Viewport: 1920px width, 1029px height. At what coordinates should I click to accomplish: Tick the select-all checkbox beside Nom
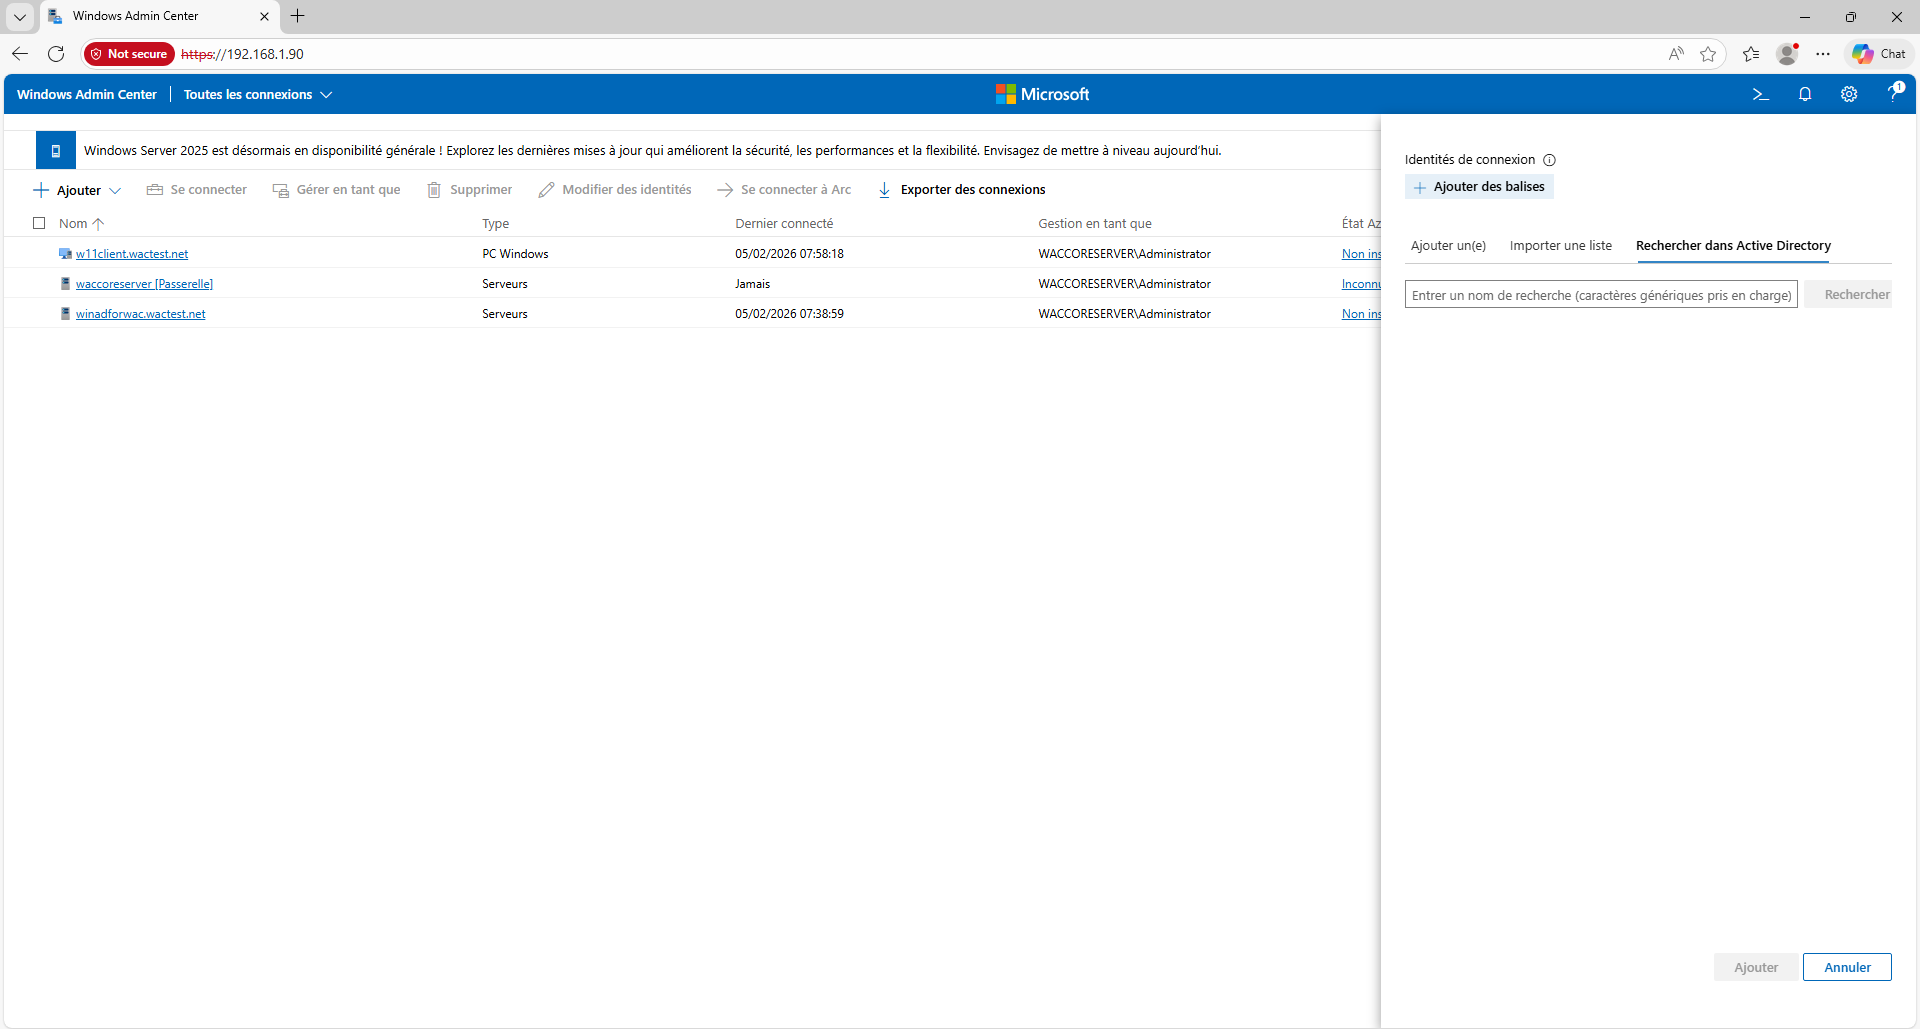coord(39,224)
